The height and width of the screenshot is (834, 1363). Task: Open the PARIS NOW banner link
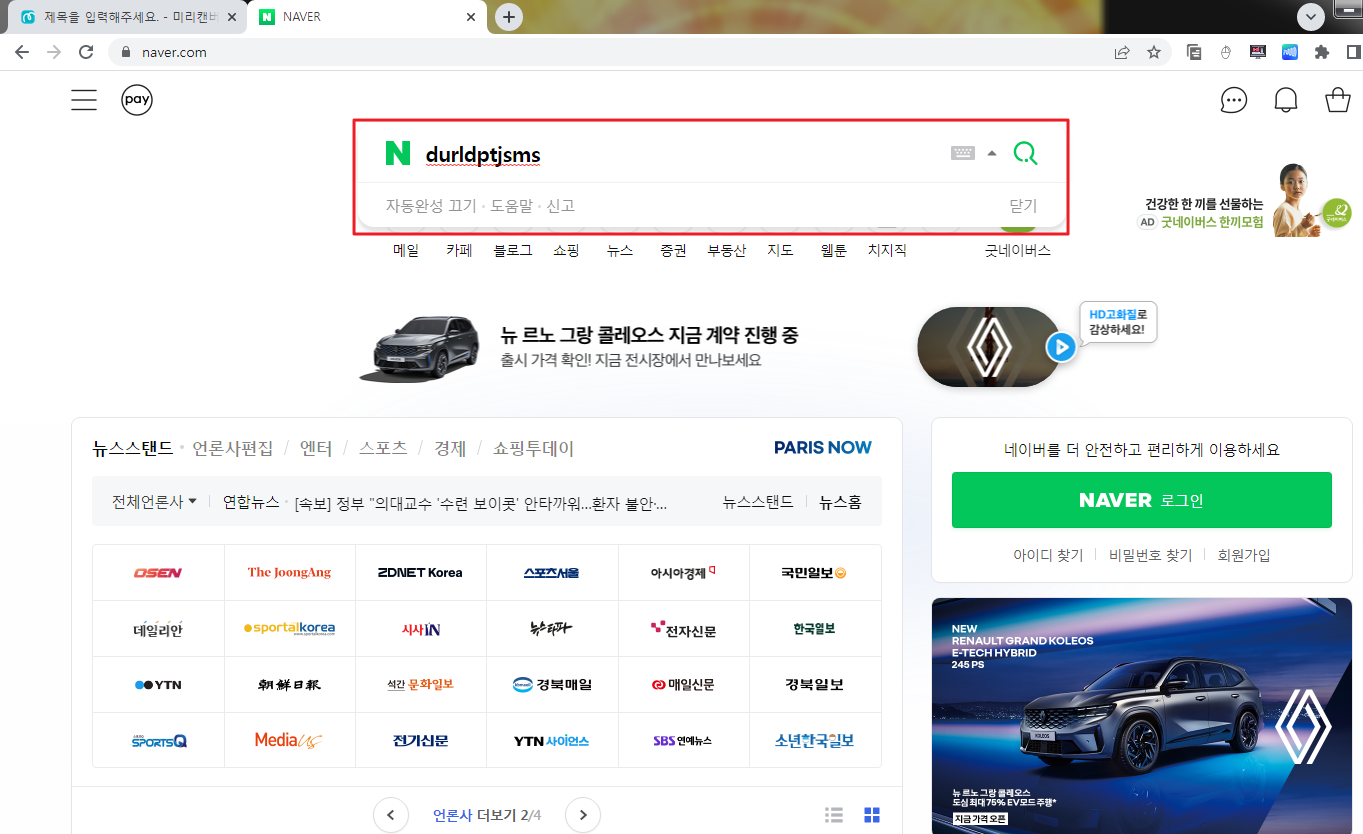[823, 448]
